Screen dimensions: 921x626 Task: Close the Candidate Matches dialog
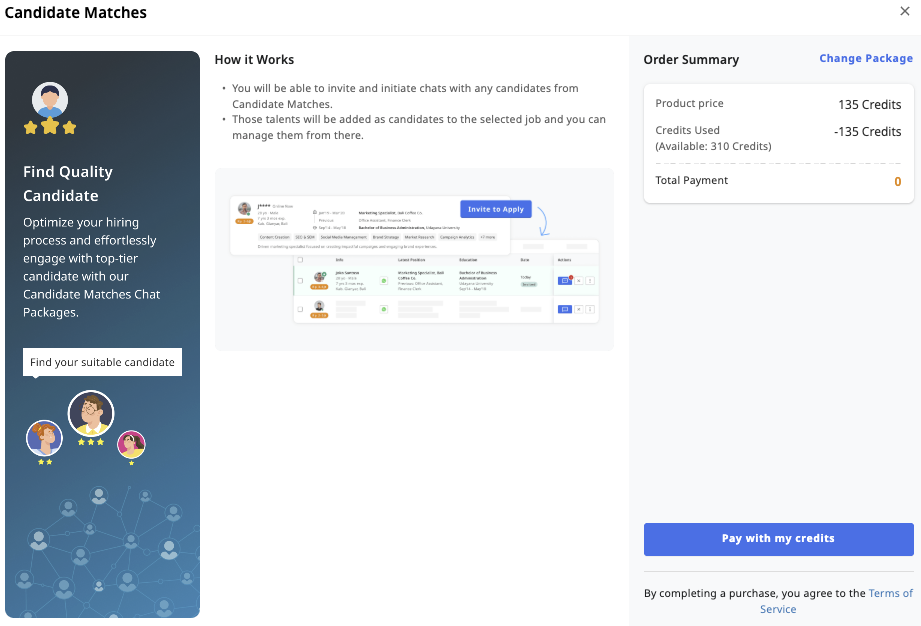[905, 11]
